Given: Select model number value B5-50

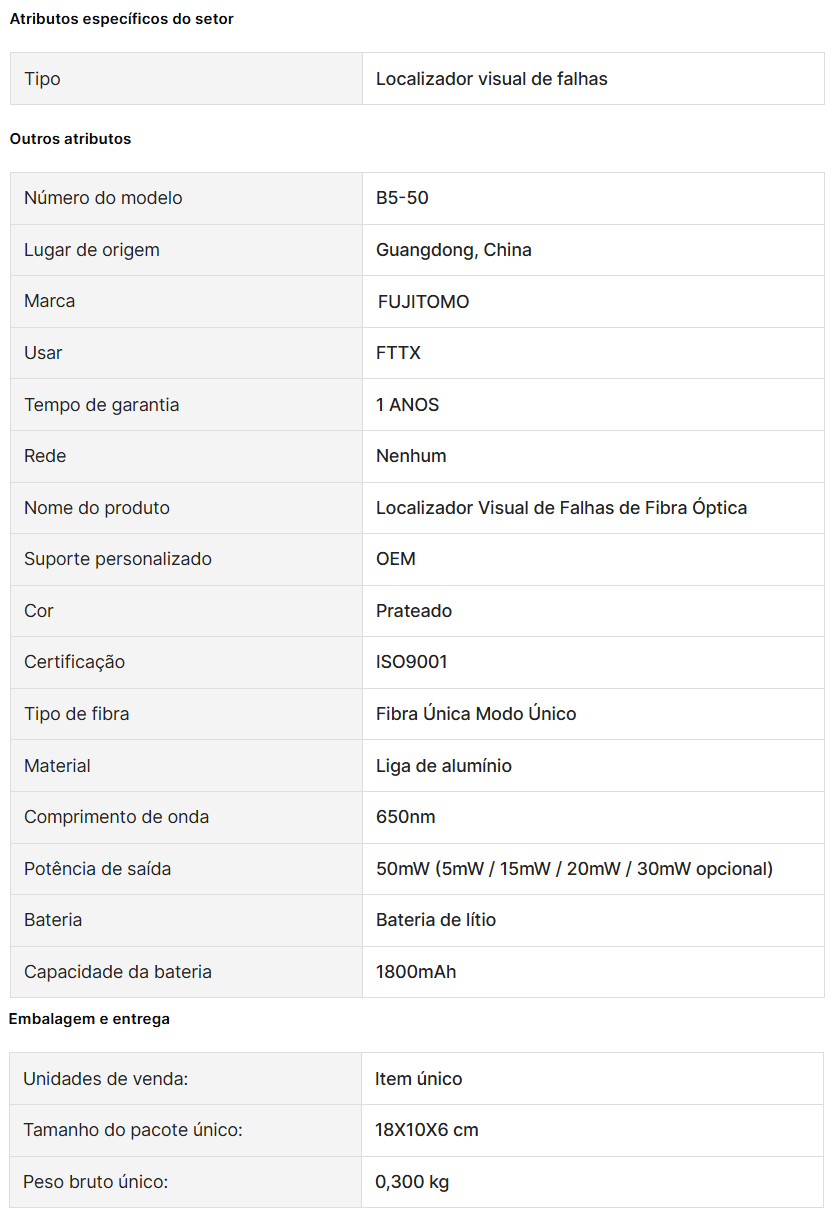Looking at the screenshot, I should [x=402, y=198].
